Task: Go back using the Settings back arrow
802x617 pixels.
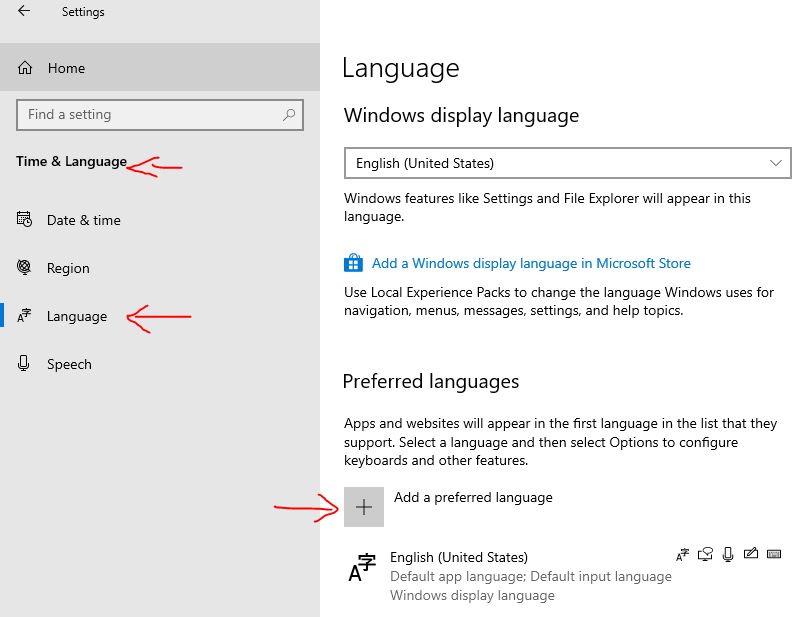Action: [24, 12]
